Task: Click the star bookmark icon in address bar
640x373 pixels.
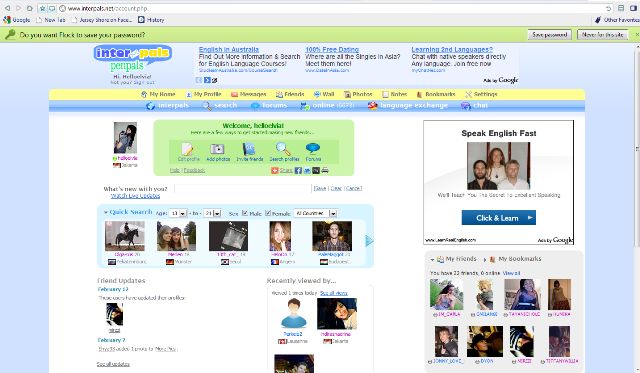Action: point(42,8)
